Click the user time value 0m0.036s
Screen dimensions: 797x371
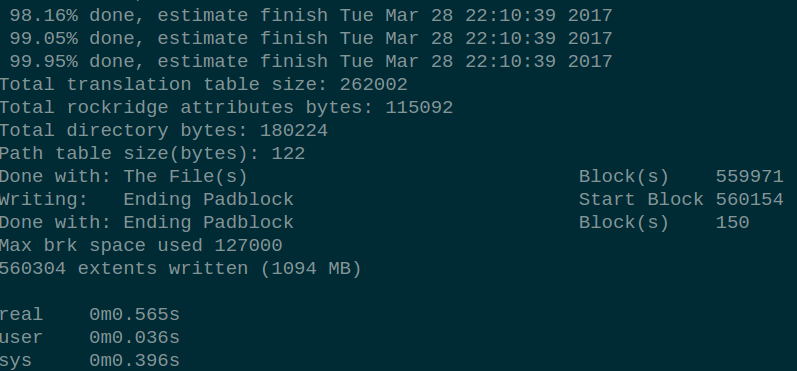coord(135,337)
